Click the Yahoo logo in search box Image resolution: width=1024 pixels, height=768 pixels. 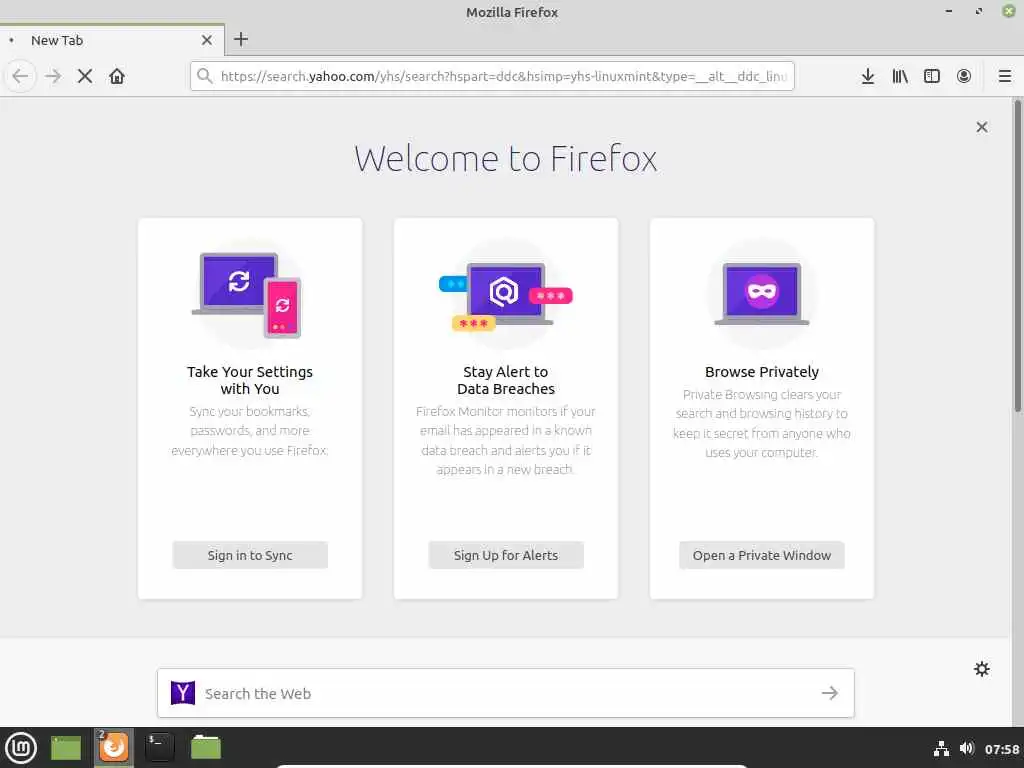[x=183, y=693]
